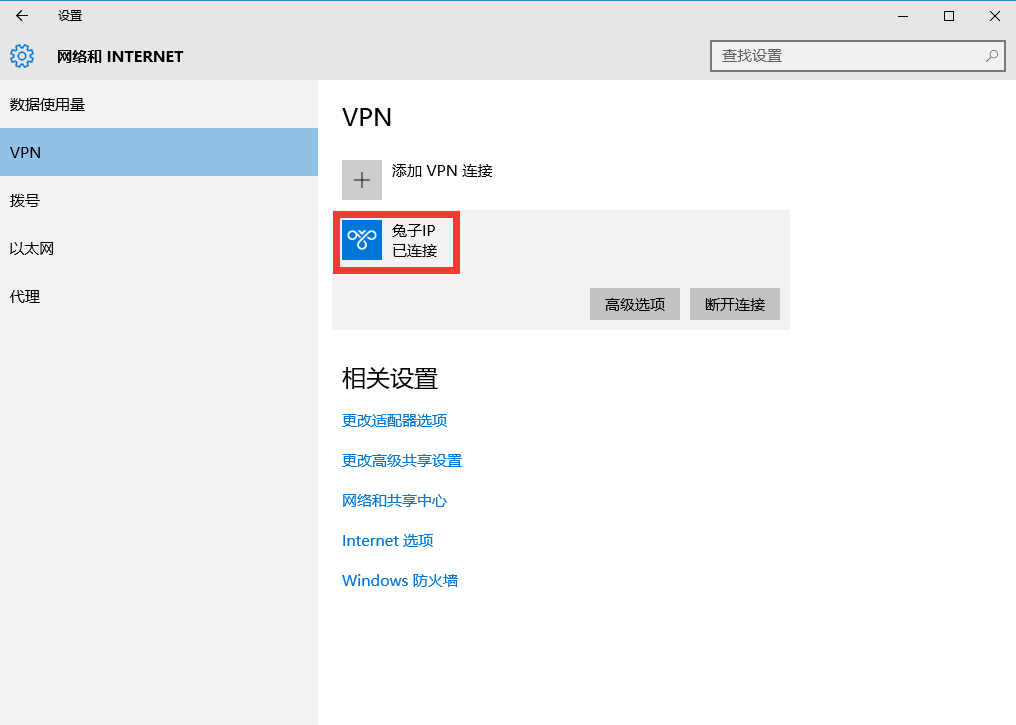Open 更改高级共享设置 link
This screenshot has width=1016, height=725.
click(x=401, y=460)
